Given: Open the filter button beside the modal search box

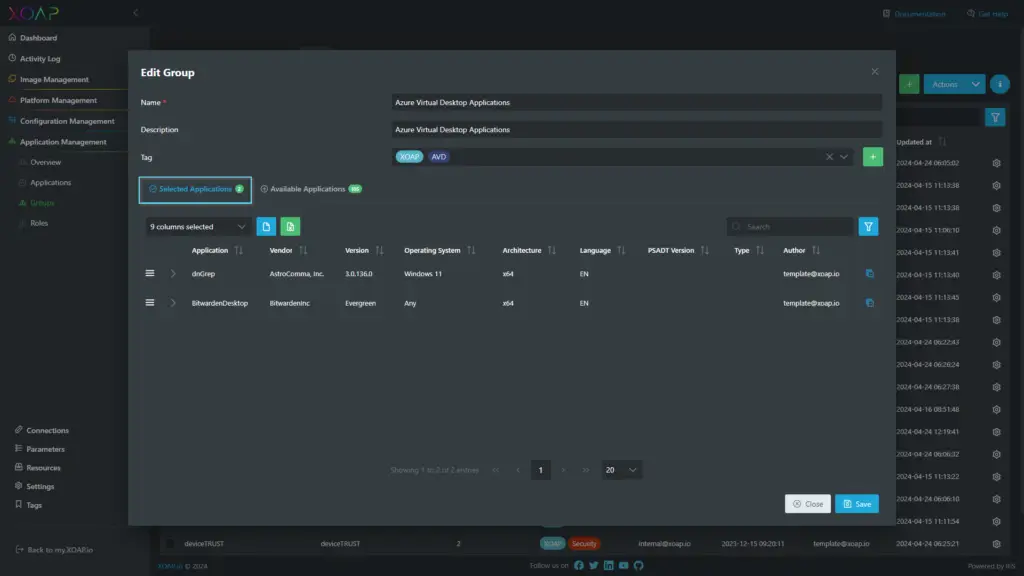Looking at the screenshot, I should coord(868,227).
